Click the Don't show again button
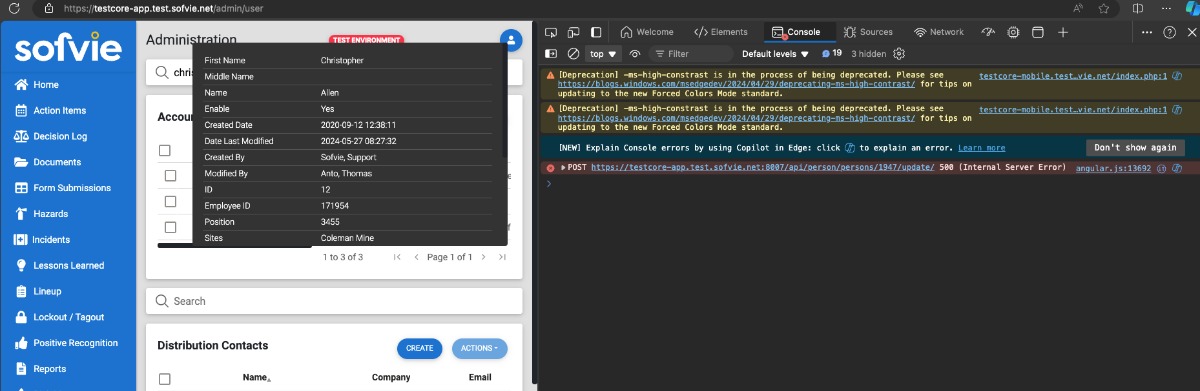This screenshot has height=391, width=1200. pyautogui.click(x=1135, y=147)
